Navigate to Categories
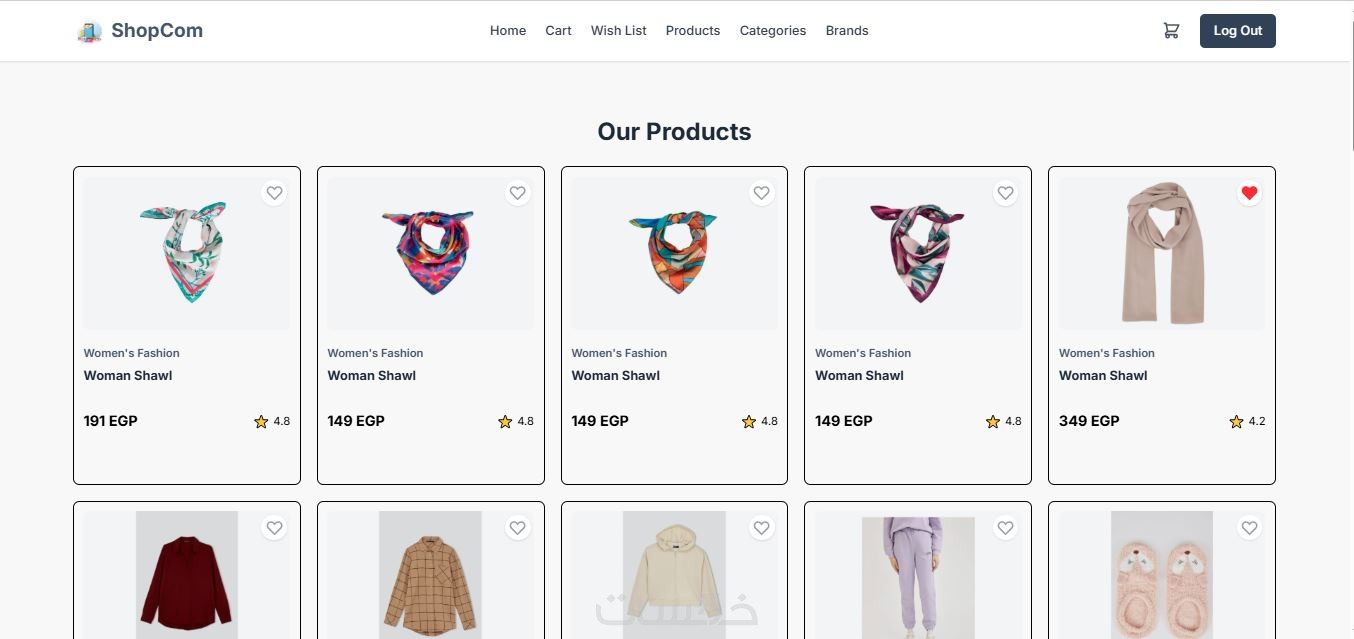The width and height of the screenshot is (1354, 639). [x=772, y=31]
